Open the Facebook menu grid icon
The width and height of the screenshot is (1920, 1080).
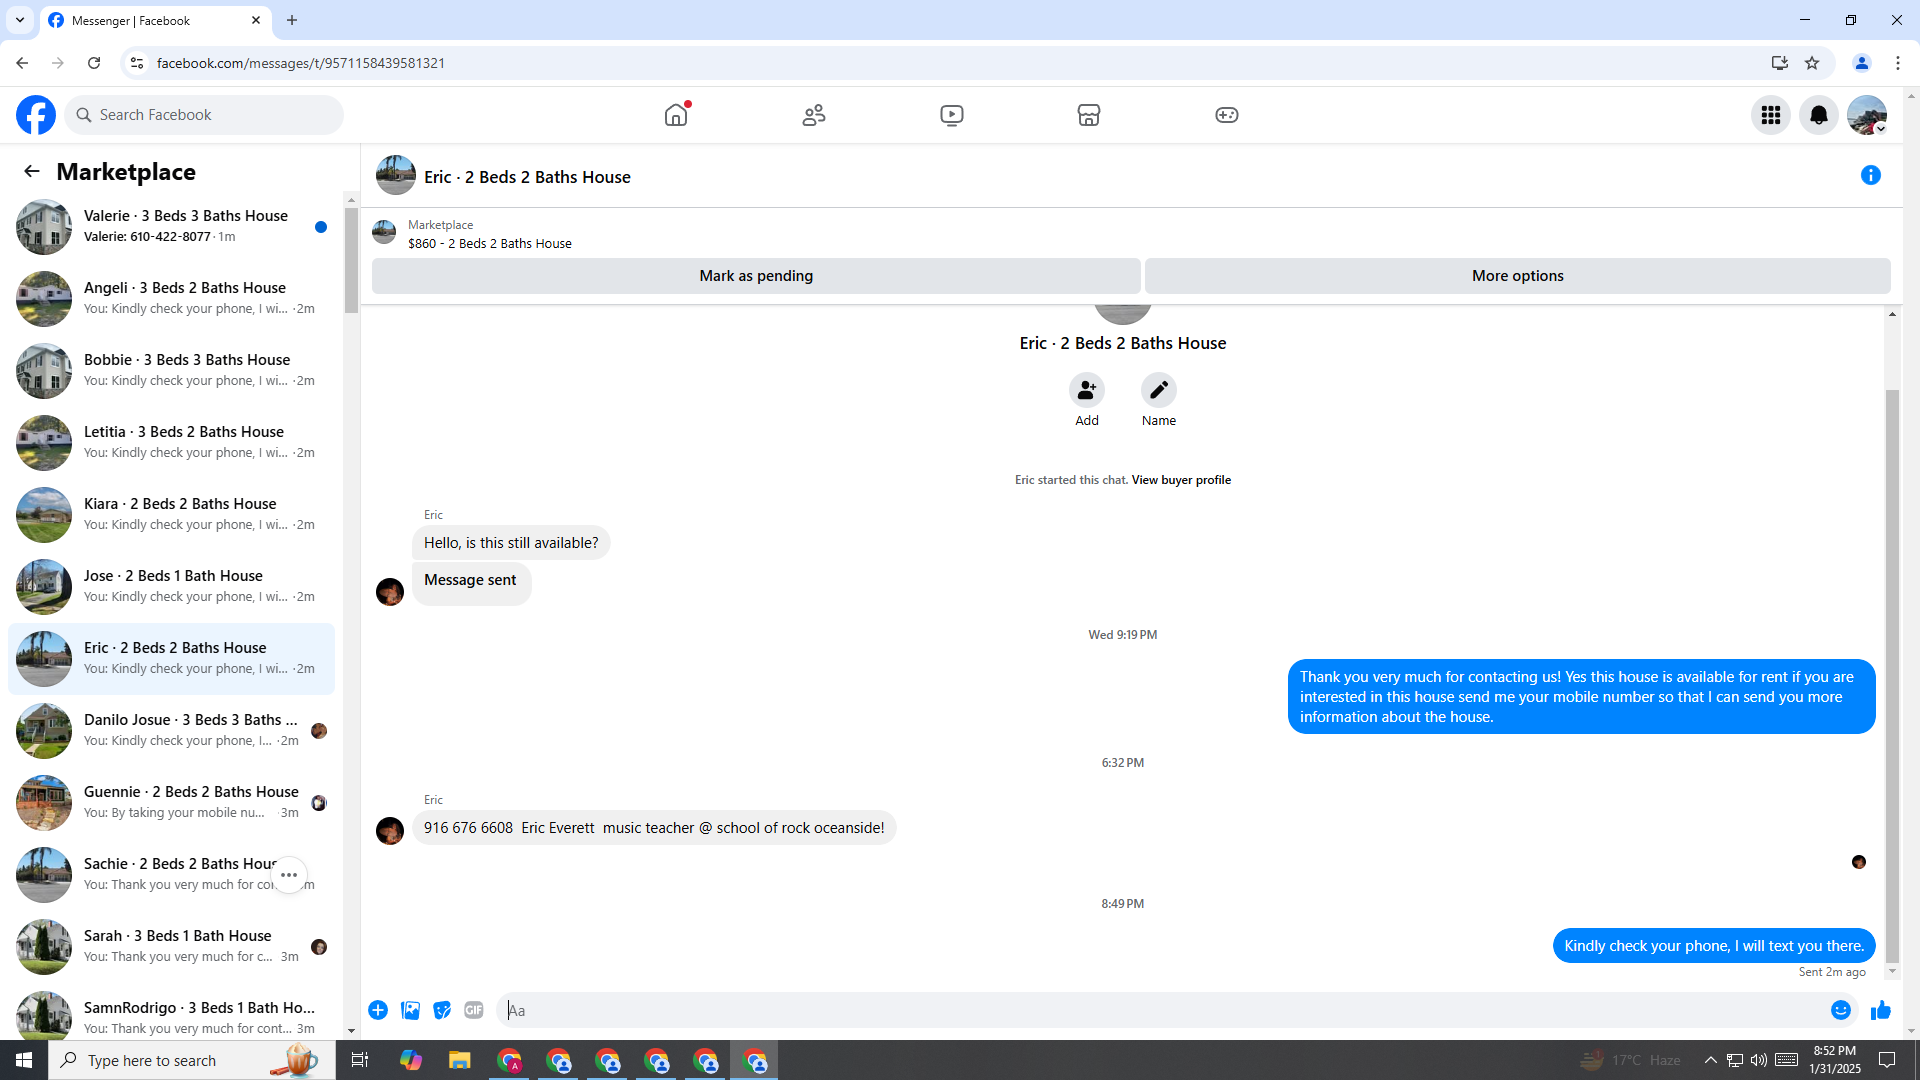click(1771, 115)
